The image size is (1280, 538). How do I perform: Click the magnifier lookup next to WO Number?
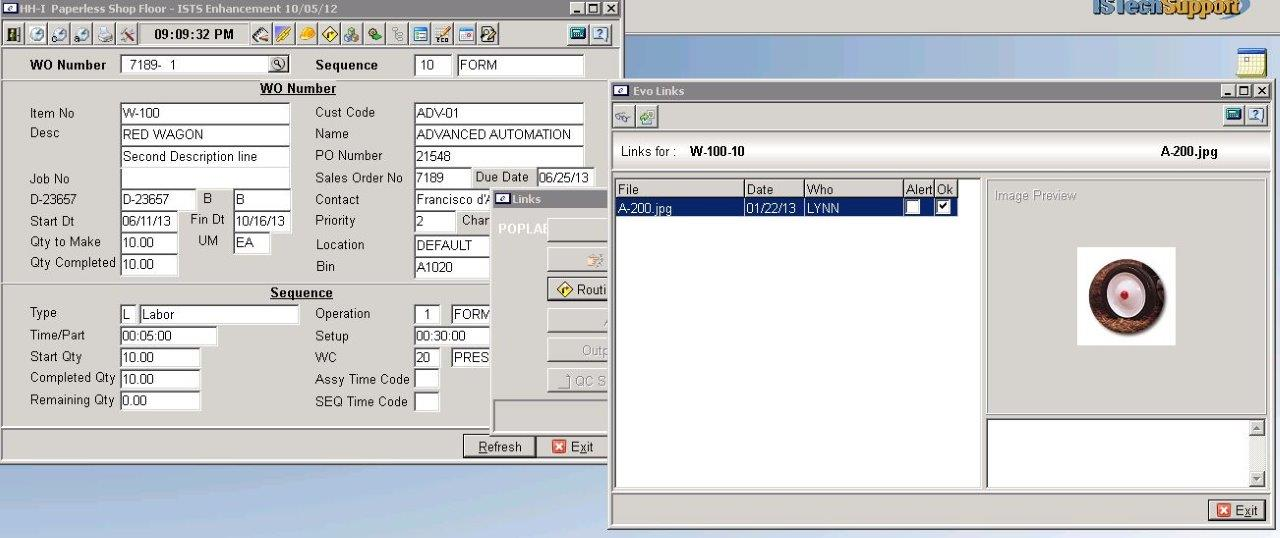(x=278, y=65)
